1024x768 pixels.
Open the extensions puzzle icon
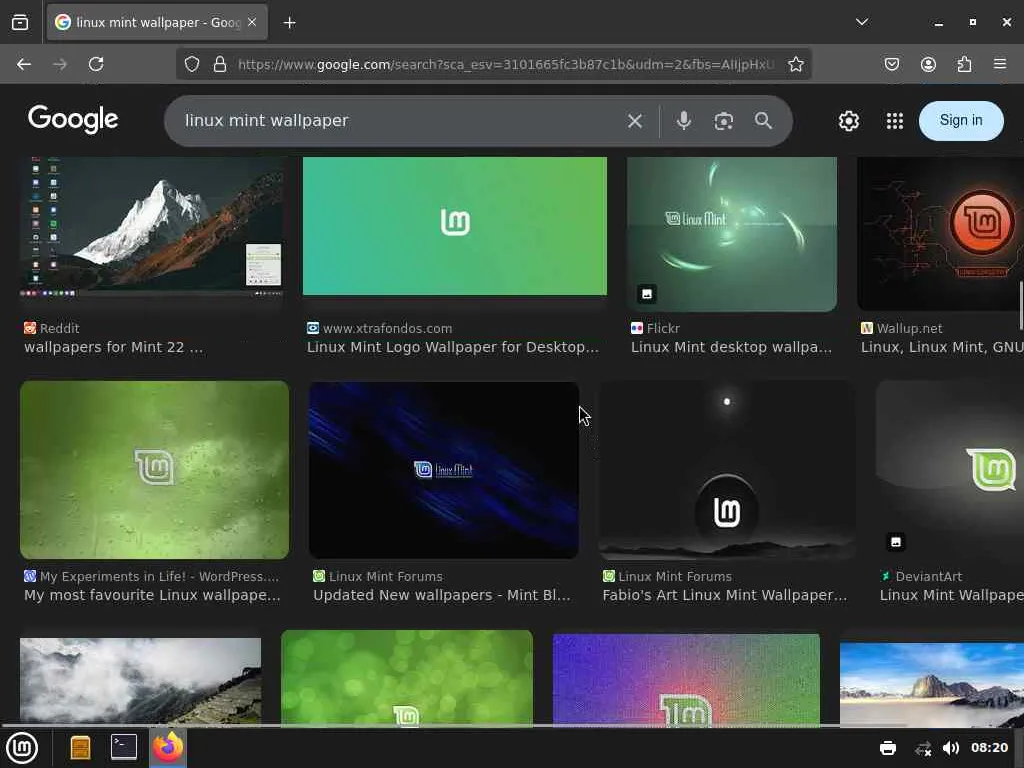[x=964, y=64]
